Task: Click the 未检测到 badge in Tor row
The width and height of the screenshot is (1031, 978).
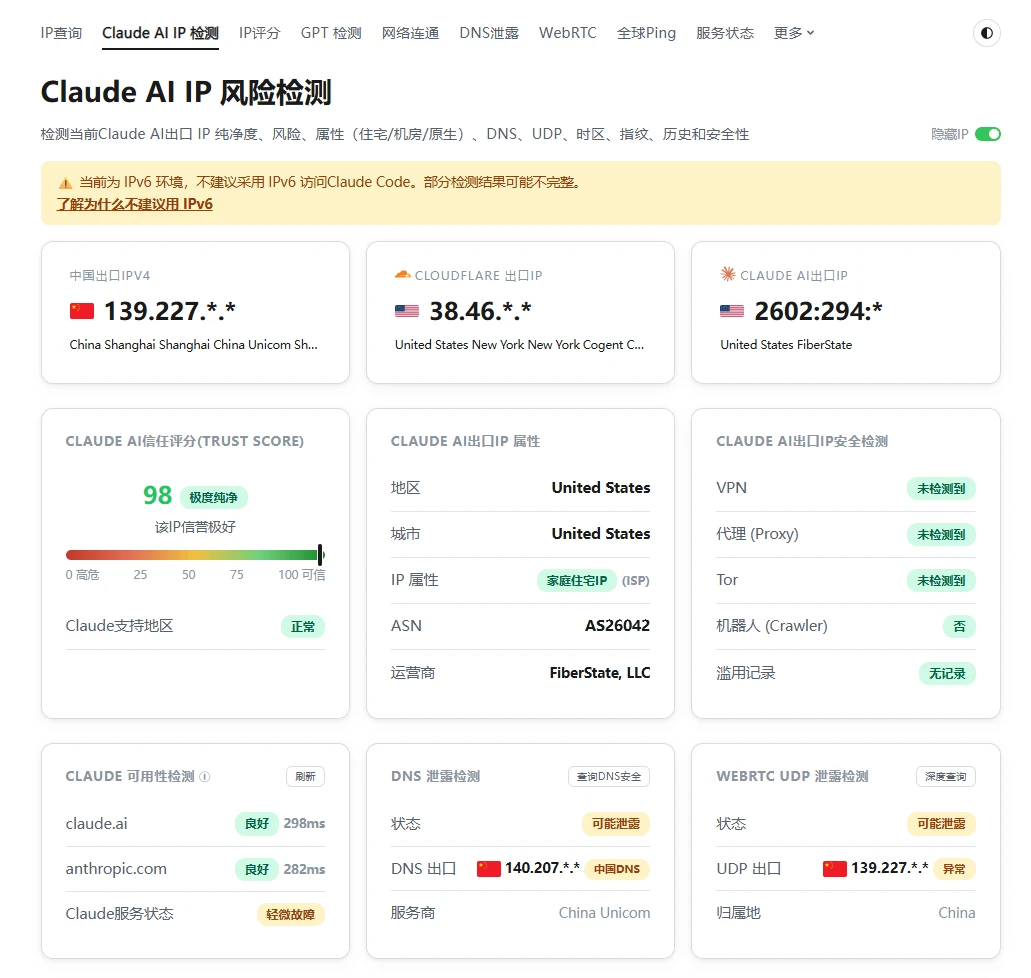Action: tap(941, 581)
